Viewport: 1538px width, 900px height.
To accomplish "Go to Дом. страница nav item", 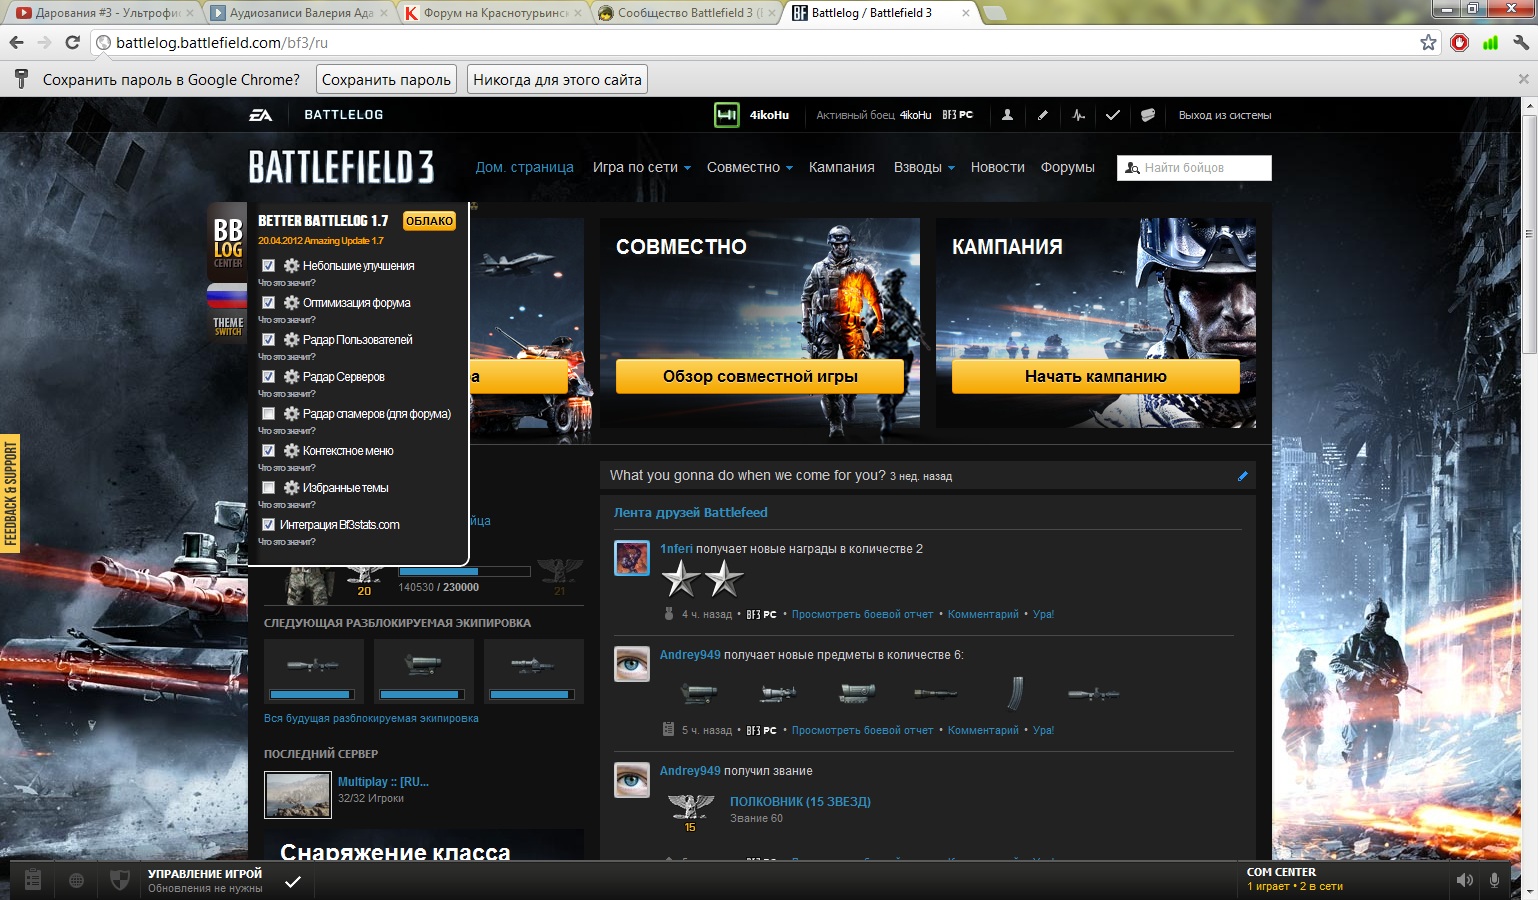I will click(x=524, y=167).
